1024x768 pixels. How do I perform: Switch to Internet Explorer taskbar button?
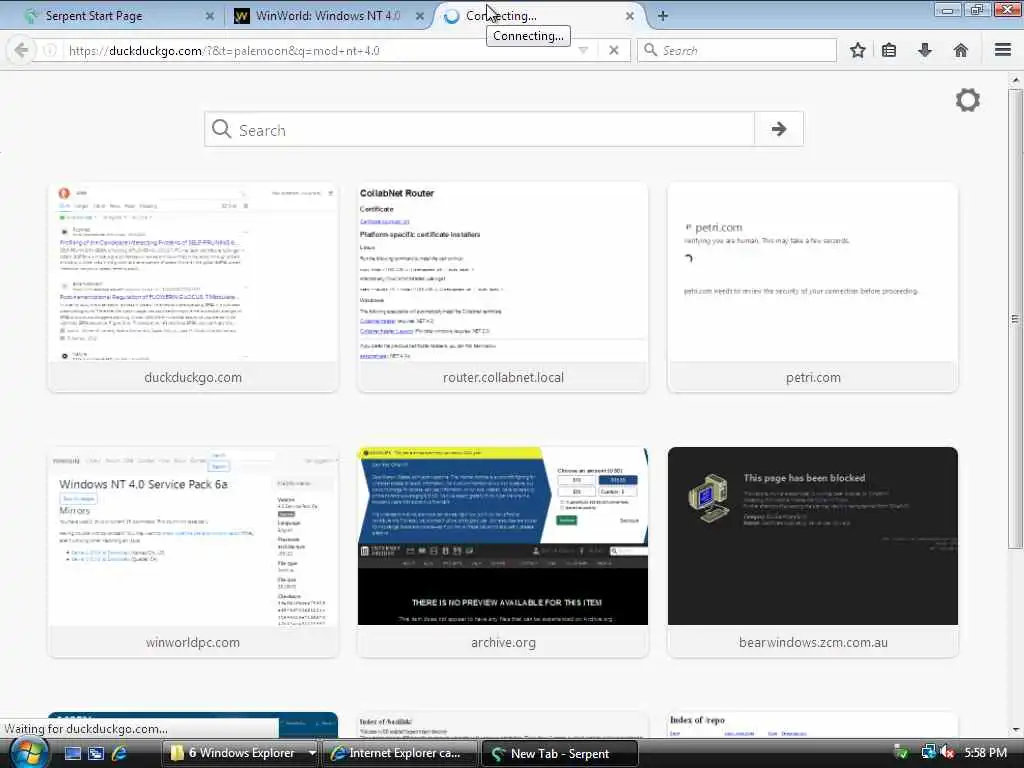point(400,753)
